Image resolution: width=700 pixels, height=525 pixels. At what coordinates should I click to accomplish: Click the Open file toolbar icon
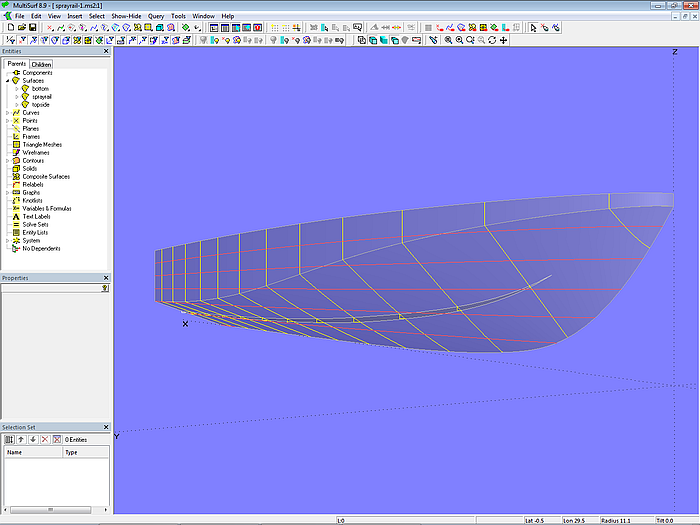click(21, 27)
